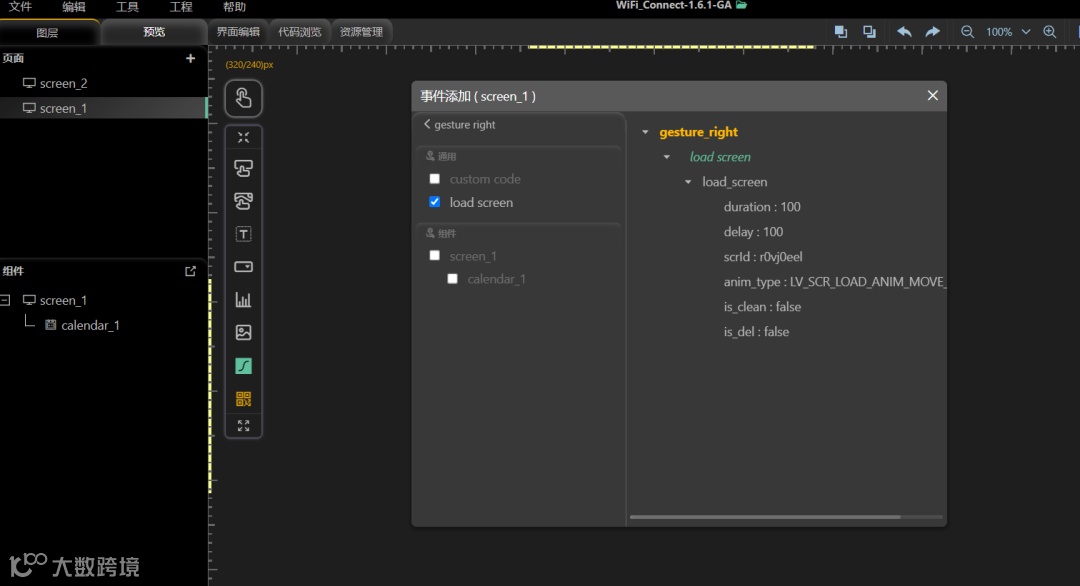Select calendar_1 in the 组件 tree
1080x586 pixels.
[90, 325]
